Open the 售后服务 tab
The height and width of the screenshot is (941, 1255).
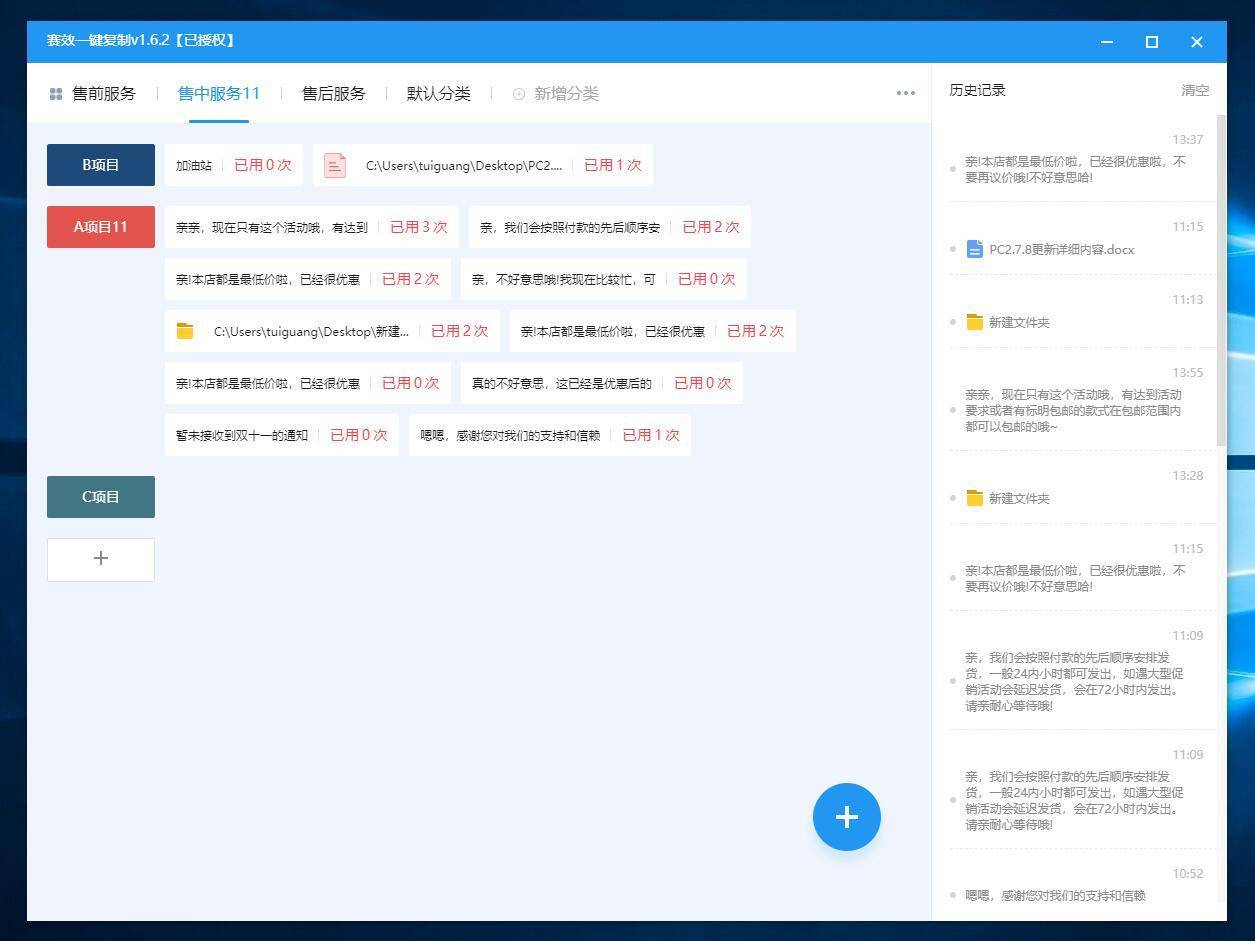[x=334, y=94]
